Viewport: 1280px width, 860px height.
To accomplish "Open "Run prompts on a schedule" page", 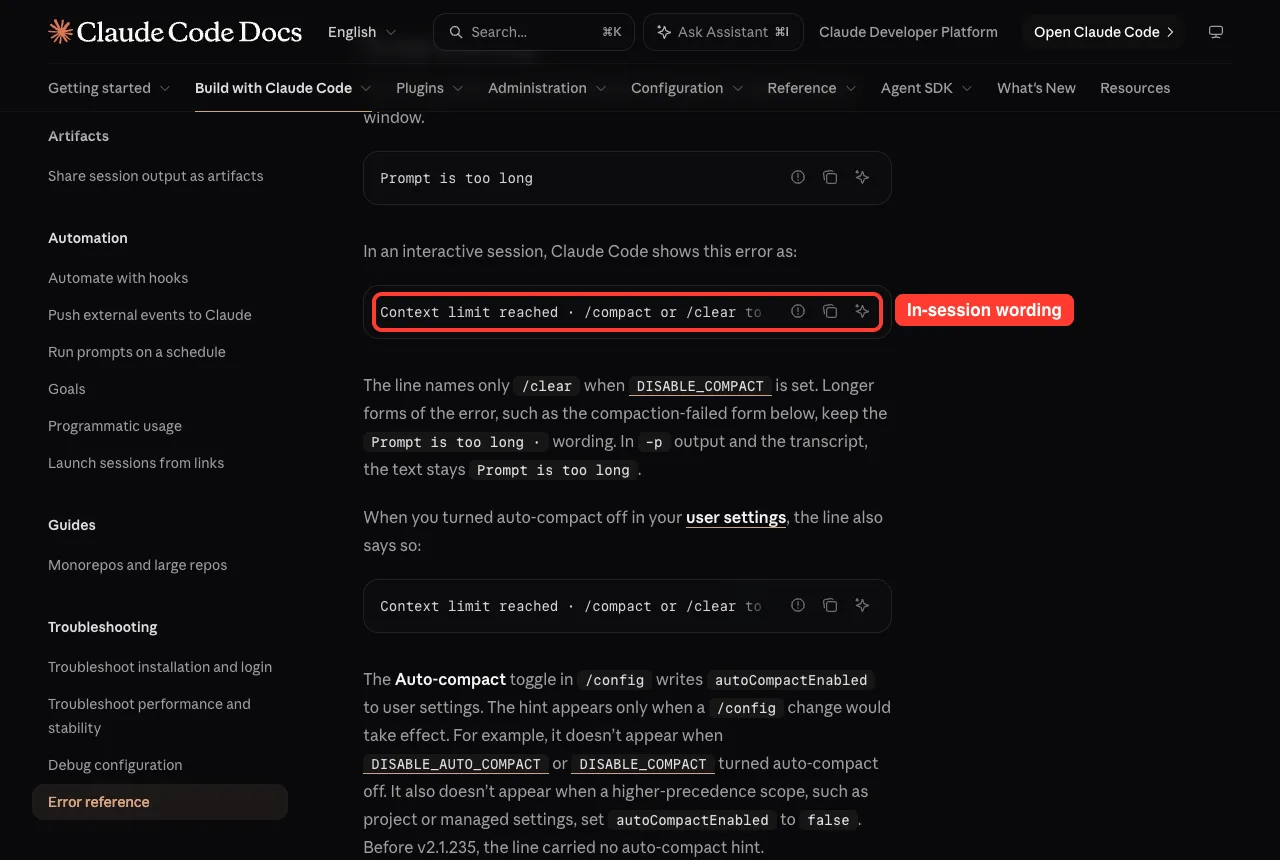I will 137,352.
